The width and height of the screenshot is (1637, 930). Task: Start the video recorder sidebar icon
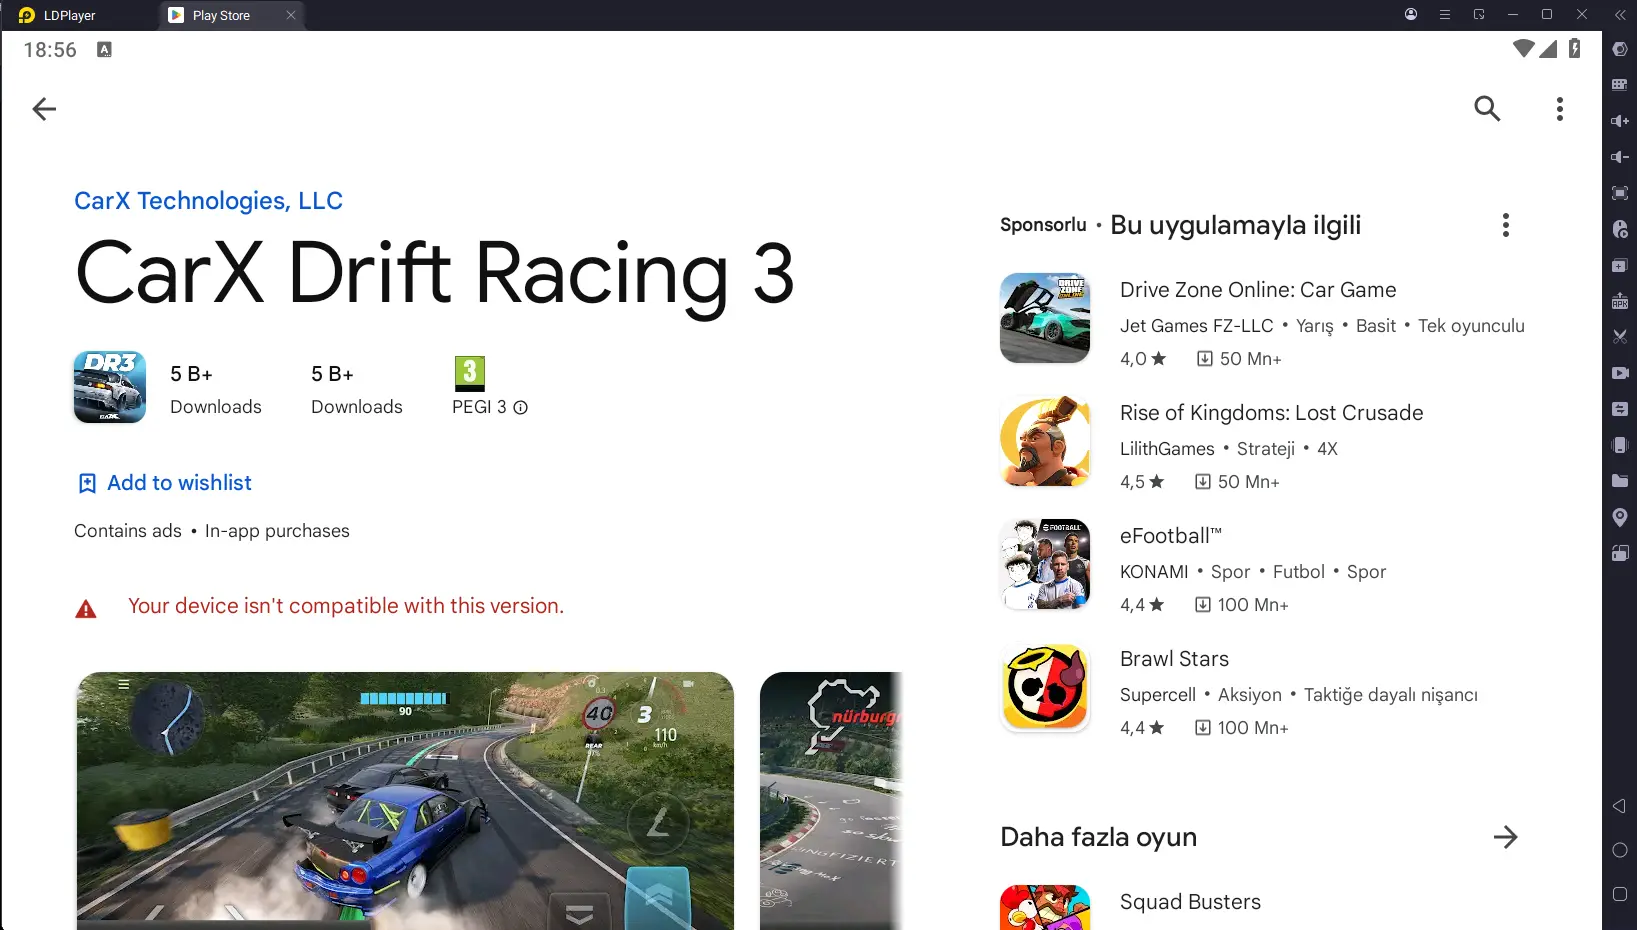(1620, 373)
